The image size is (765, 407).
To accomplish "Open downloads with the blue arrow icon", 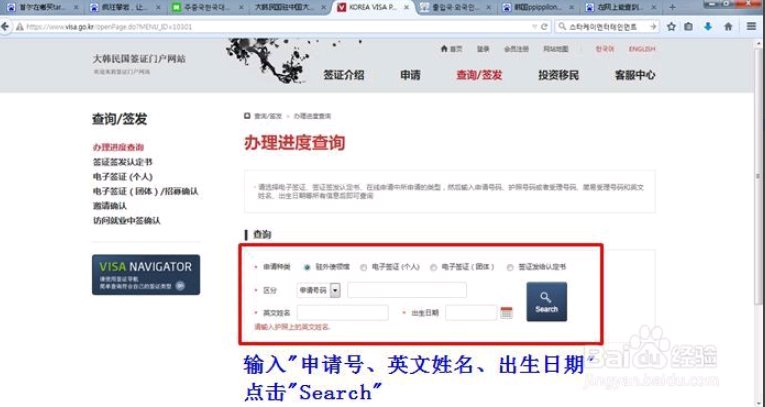I will coord(708,27).
